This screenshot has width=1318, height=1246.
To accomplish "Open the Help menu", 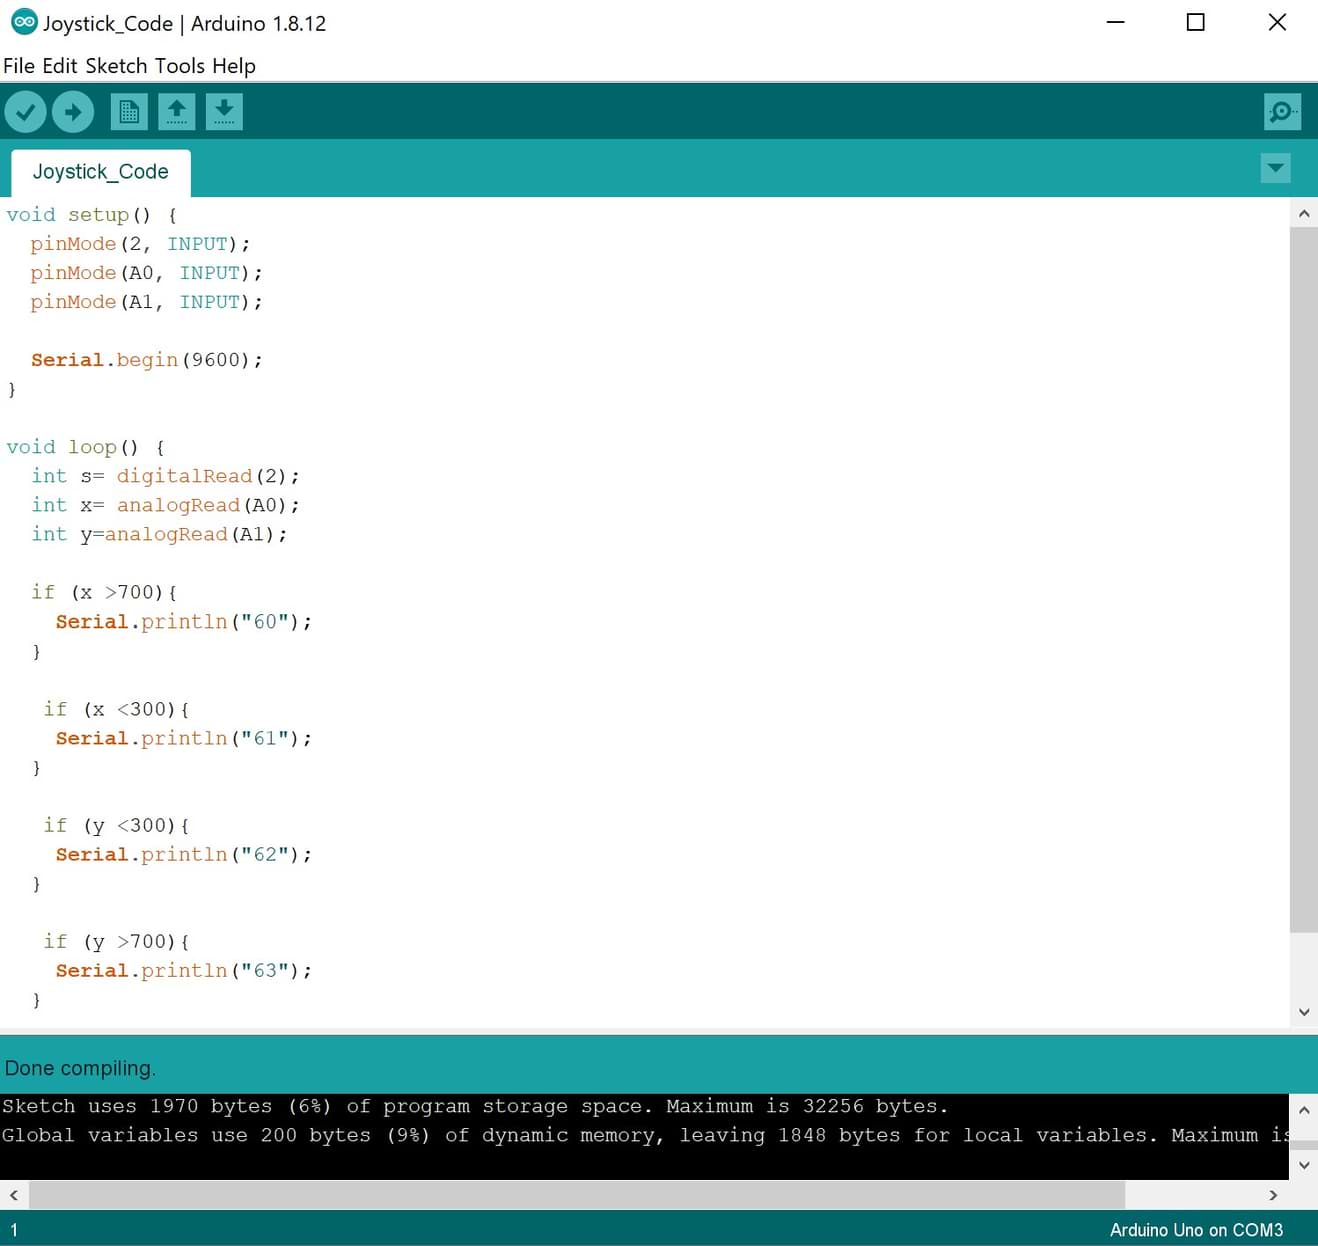I will (234, 66).
